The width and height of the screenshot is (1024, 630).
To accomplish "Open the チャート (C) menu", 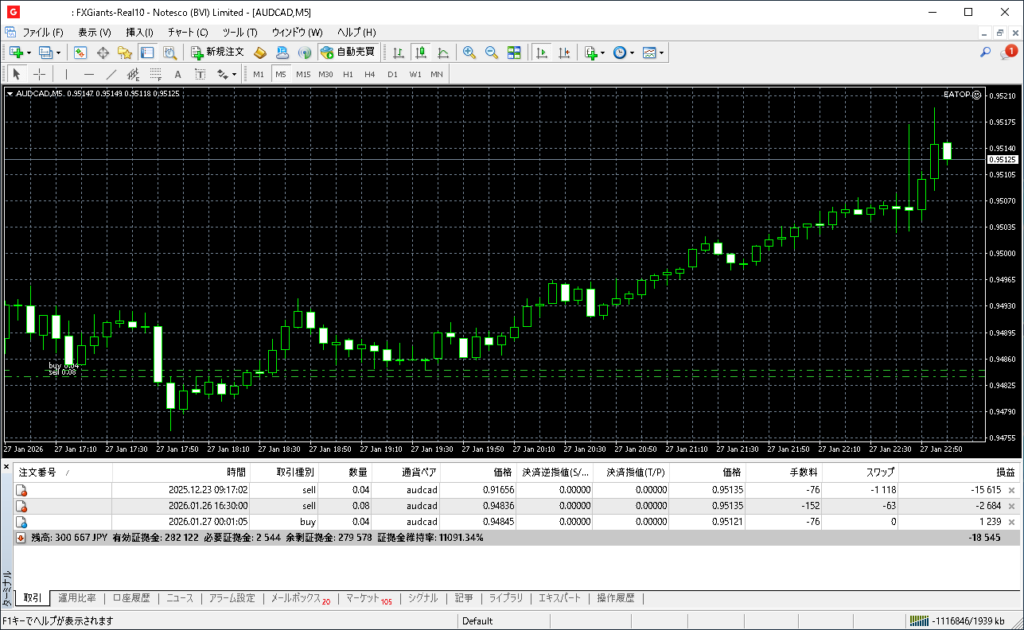I will click(188, 32).
